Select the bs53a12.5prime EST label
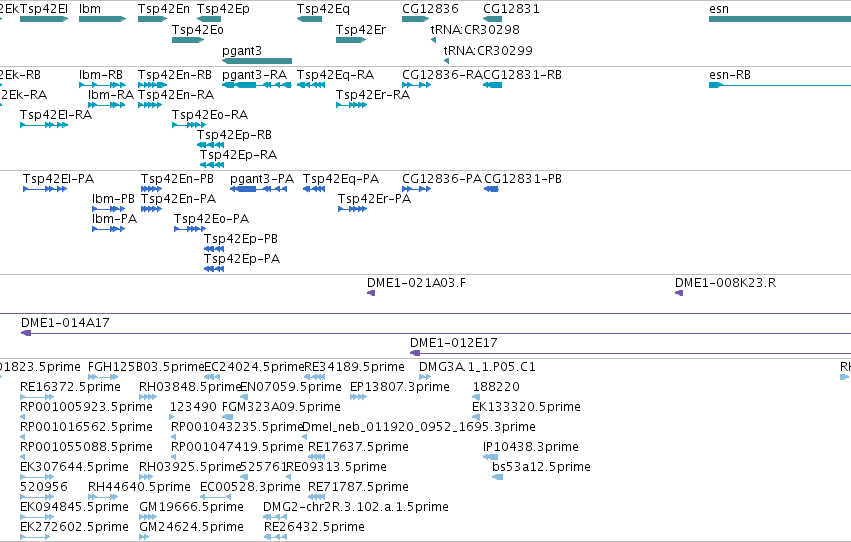 (541, 467)
